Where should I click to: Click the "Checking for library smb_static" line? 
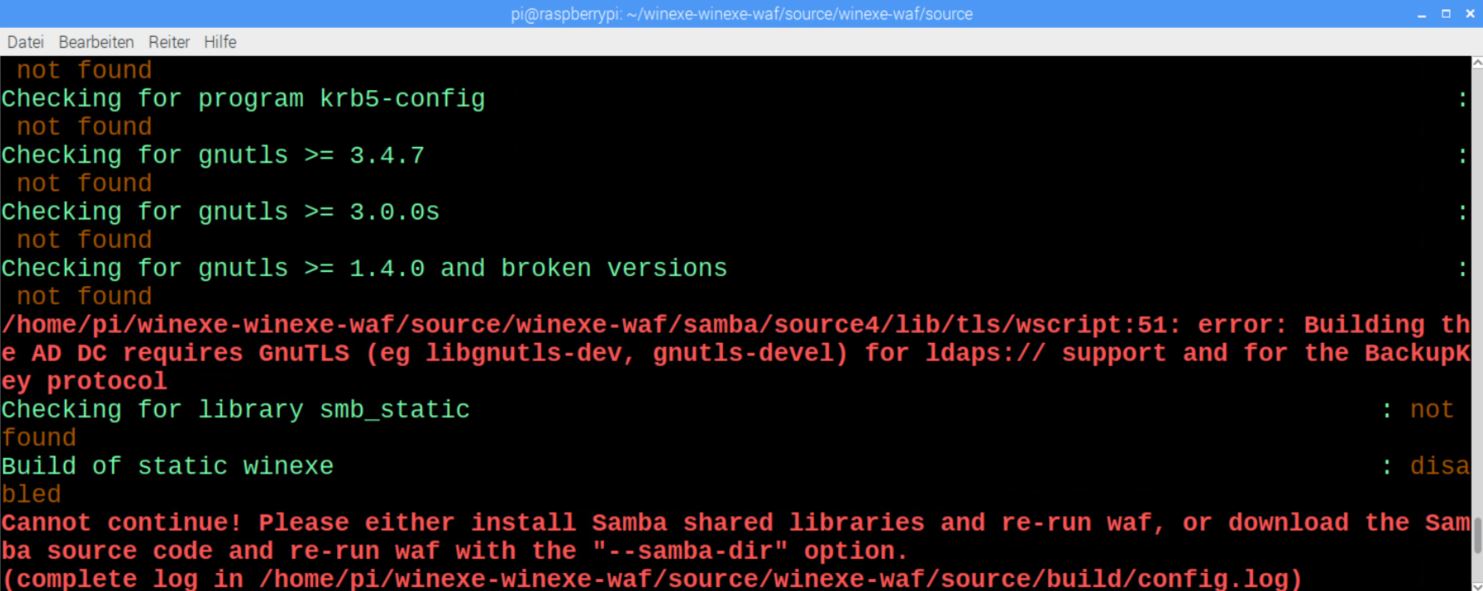(235, 409)
